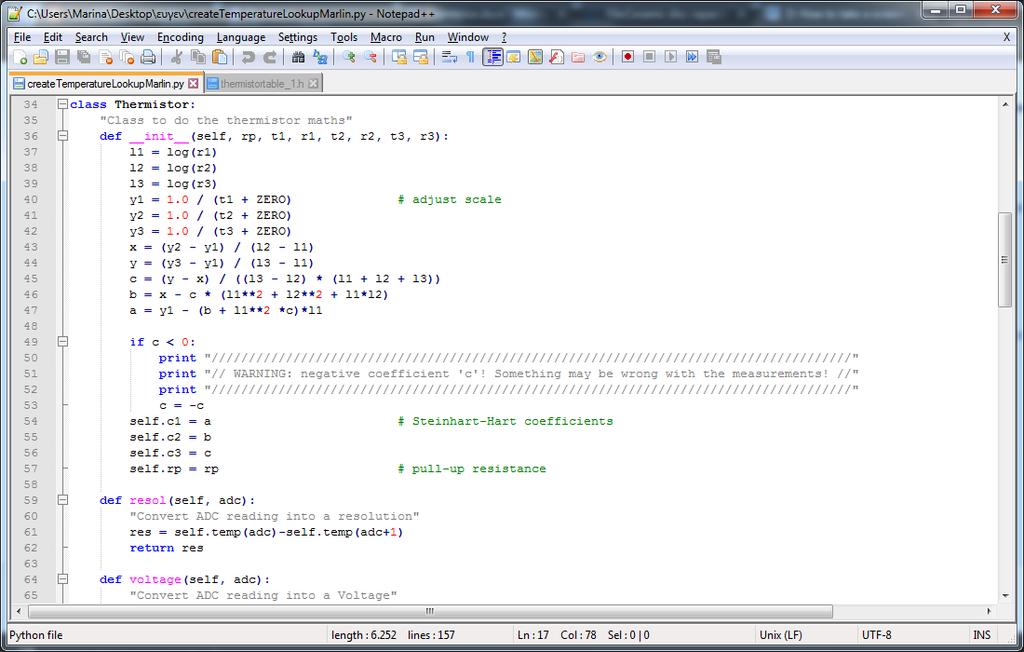
Task: Open the View menu
Action: point(133,37)
